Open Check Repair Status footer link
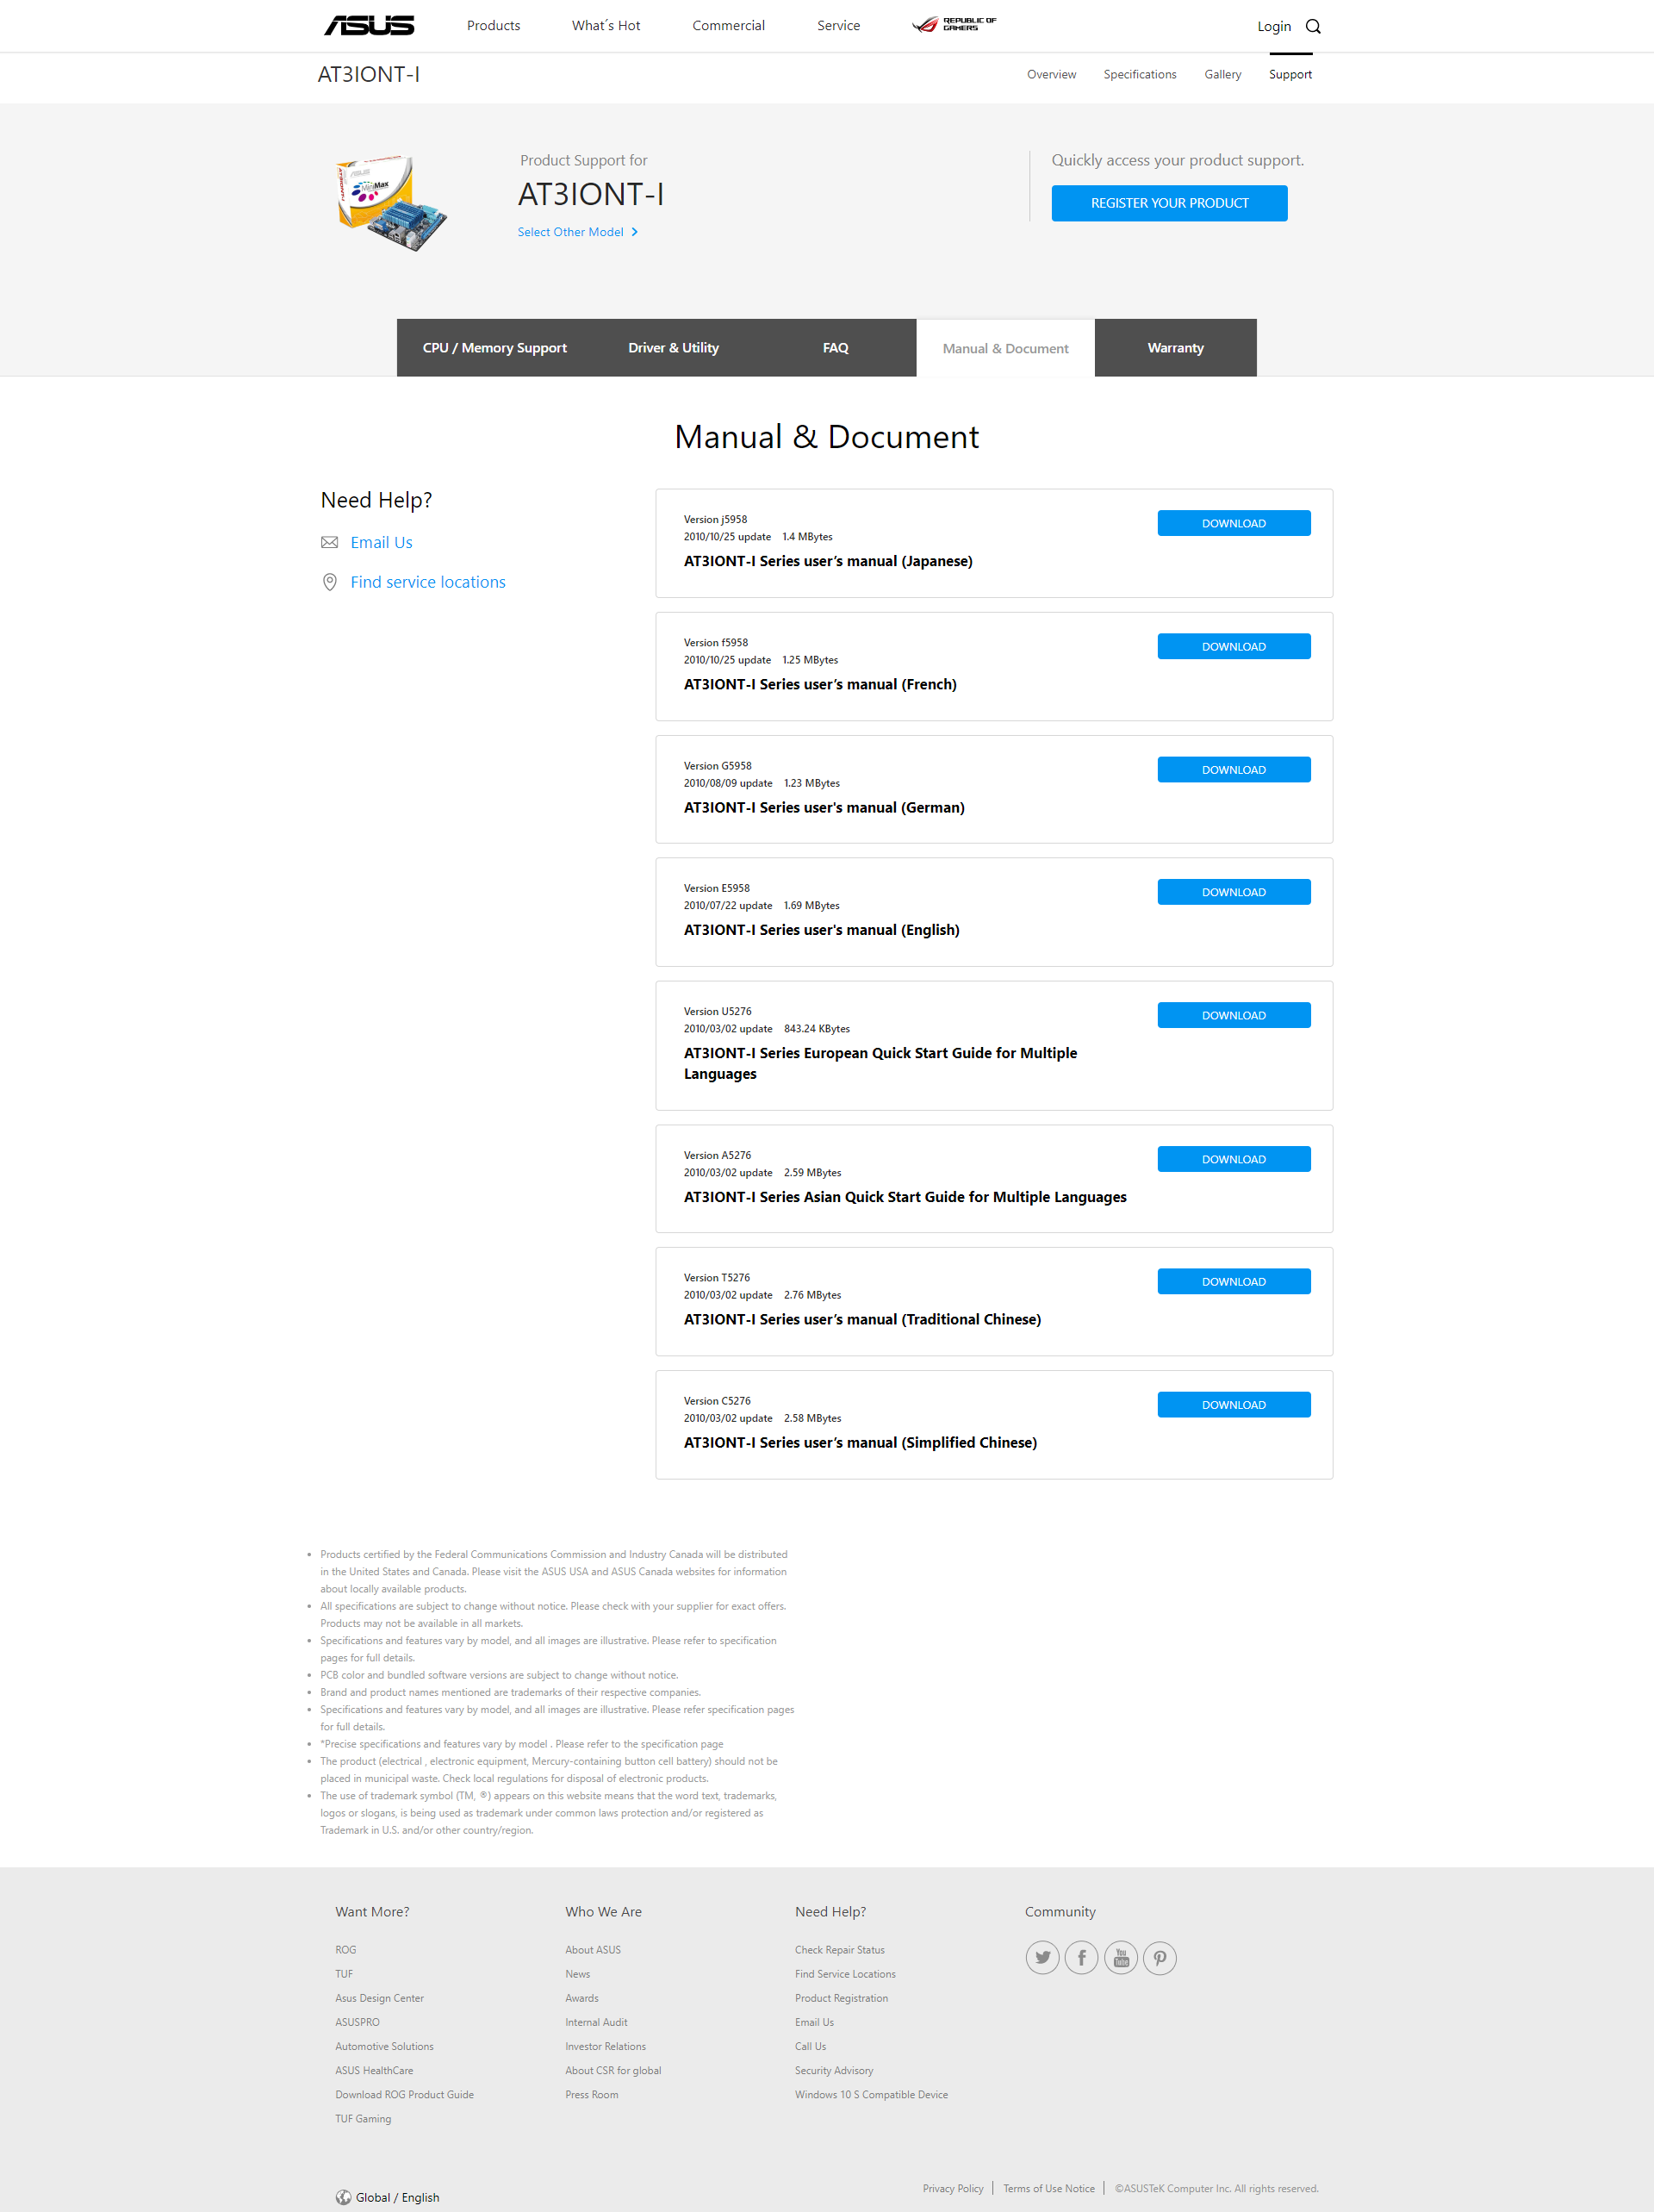This screenshot has height=2212, width=1654. point(839,1949)
